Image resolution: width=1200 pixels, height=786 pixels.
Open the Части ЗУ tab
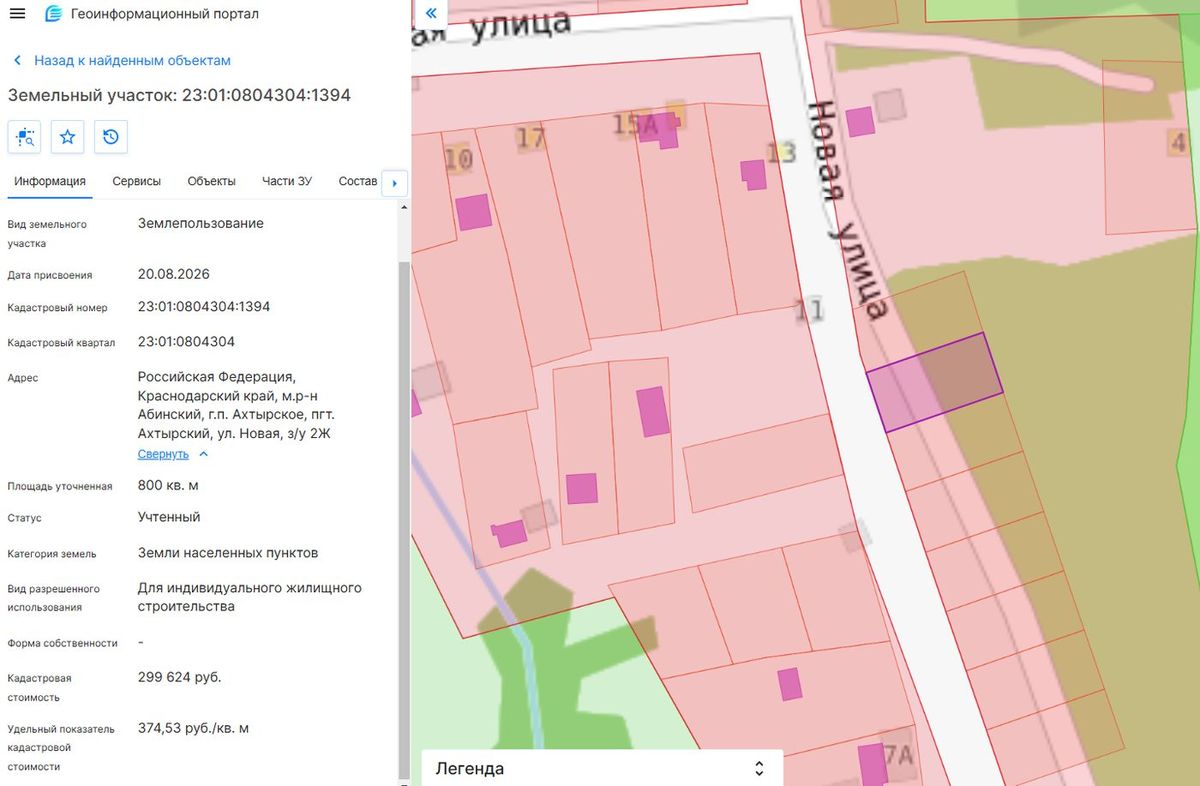click(287, 181)
